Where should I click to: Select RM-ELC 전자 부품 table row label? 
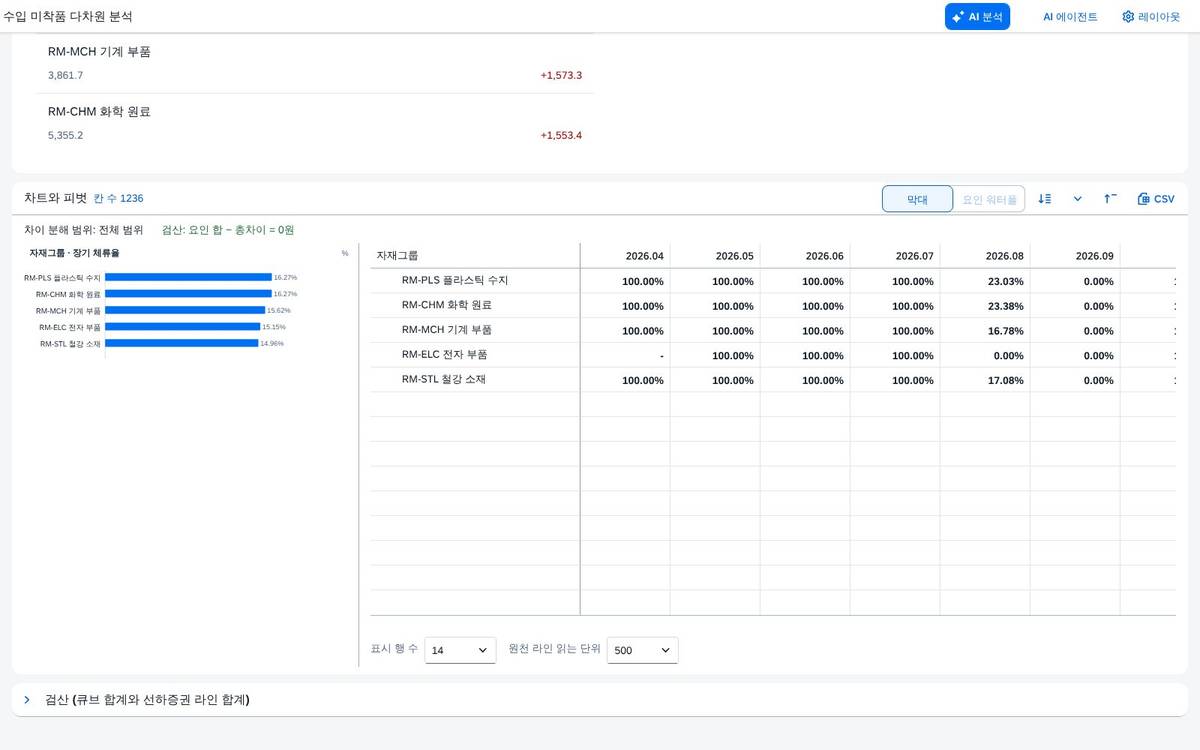click(x=445, y=355)
